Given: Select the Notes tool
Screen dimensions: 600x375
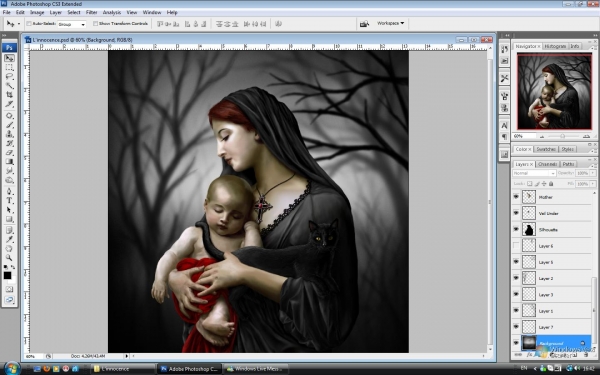Looking at the screenshot, I should point(9,230).
